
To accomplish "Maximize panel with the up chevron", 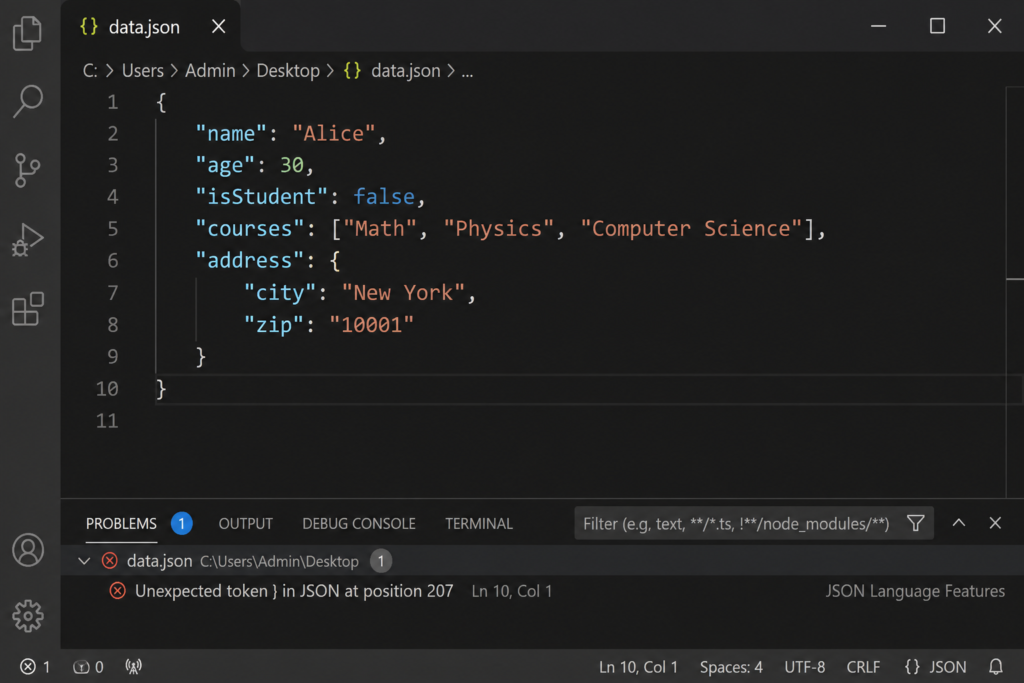I will click(958, 523).
